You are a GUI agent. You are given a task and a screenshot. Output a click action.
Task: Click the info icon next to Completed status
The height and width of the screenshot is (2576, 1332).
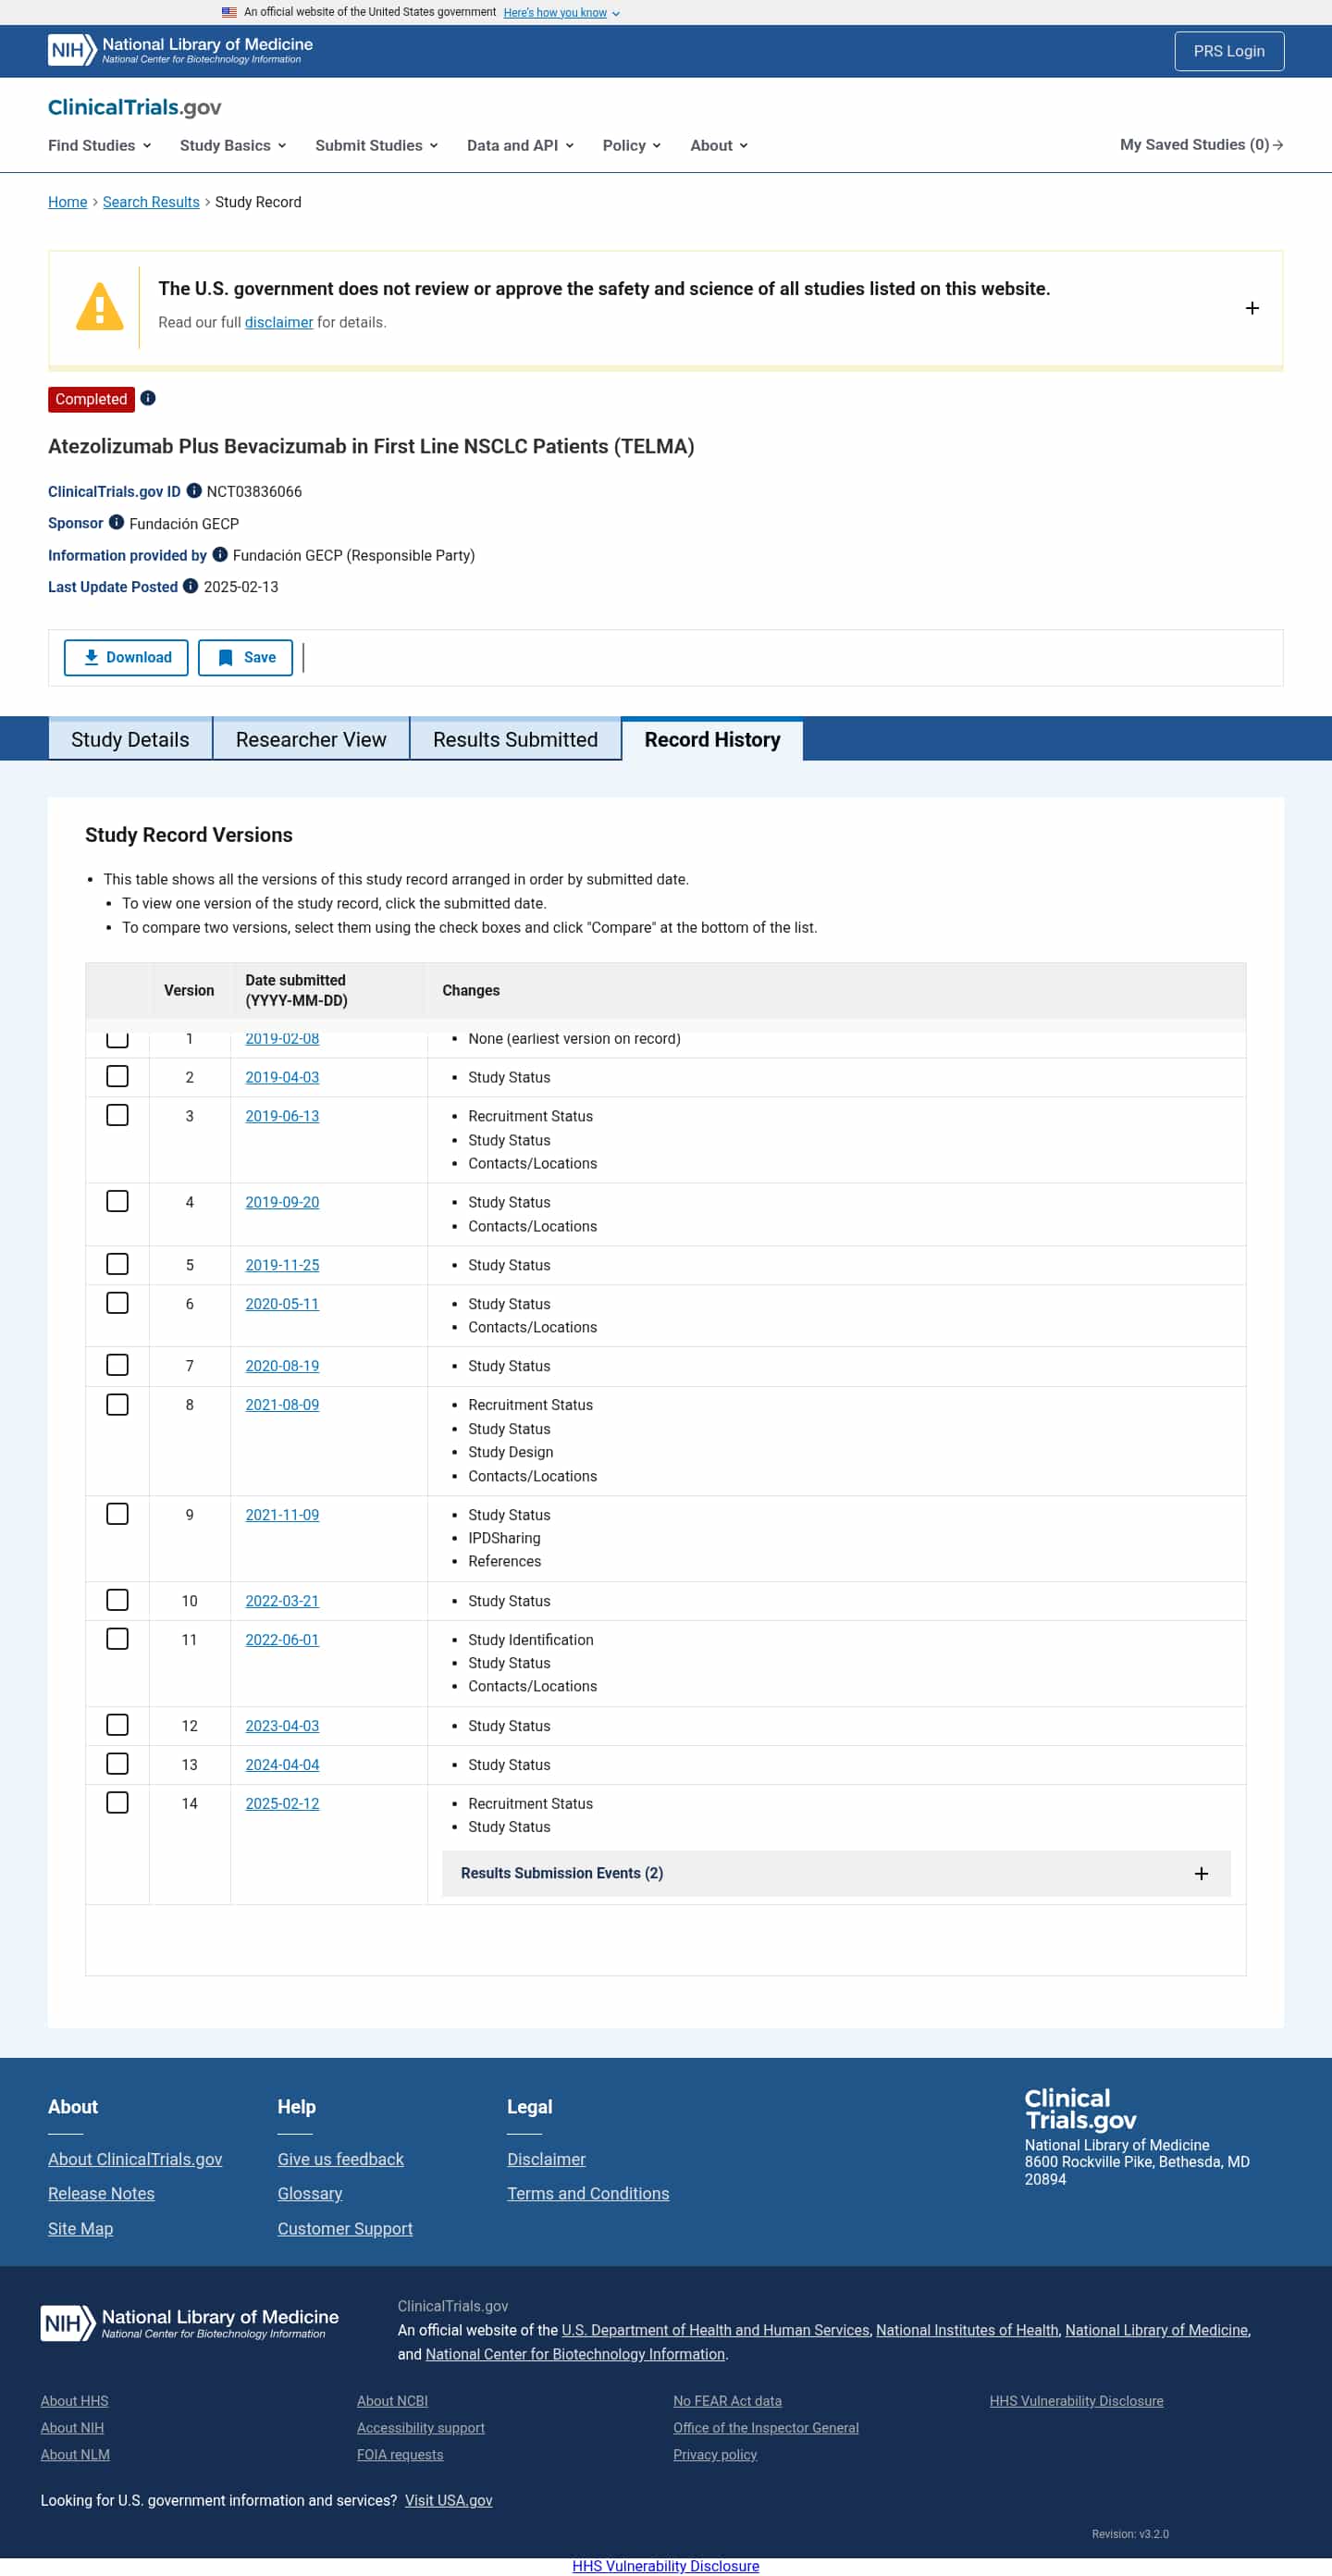click(x=148, y=398)
